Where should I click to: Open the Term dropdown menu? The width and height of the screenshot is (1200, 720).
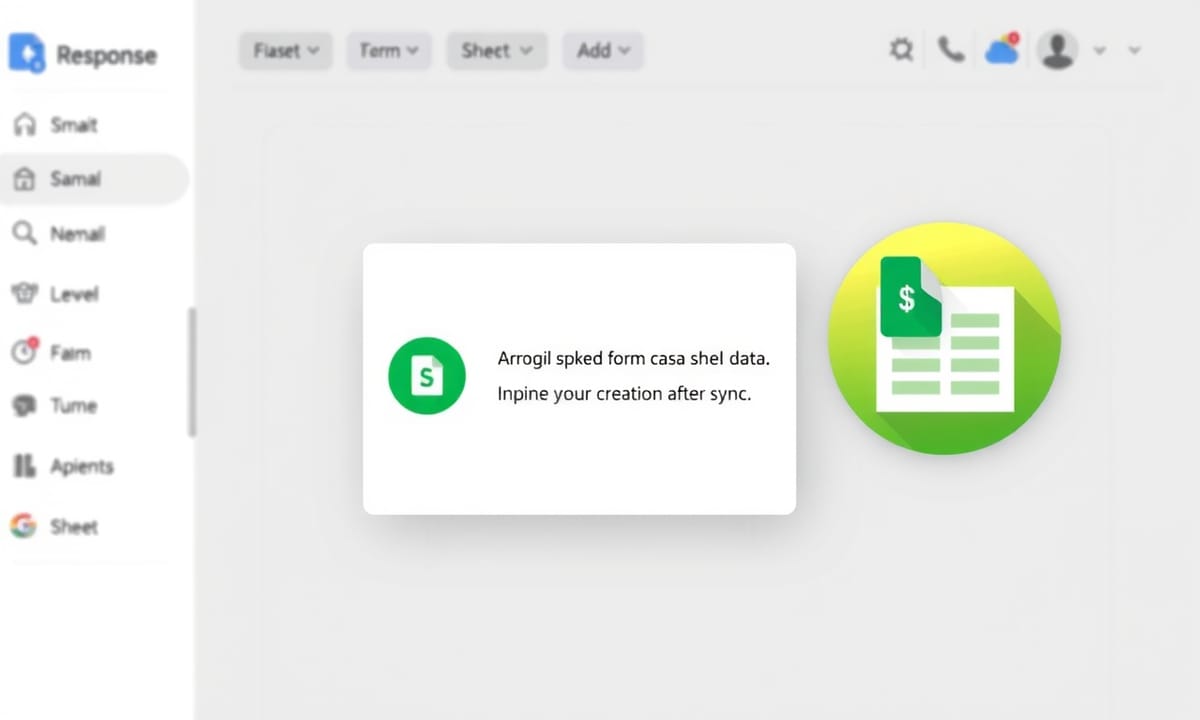(388, 50)
